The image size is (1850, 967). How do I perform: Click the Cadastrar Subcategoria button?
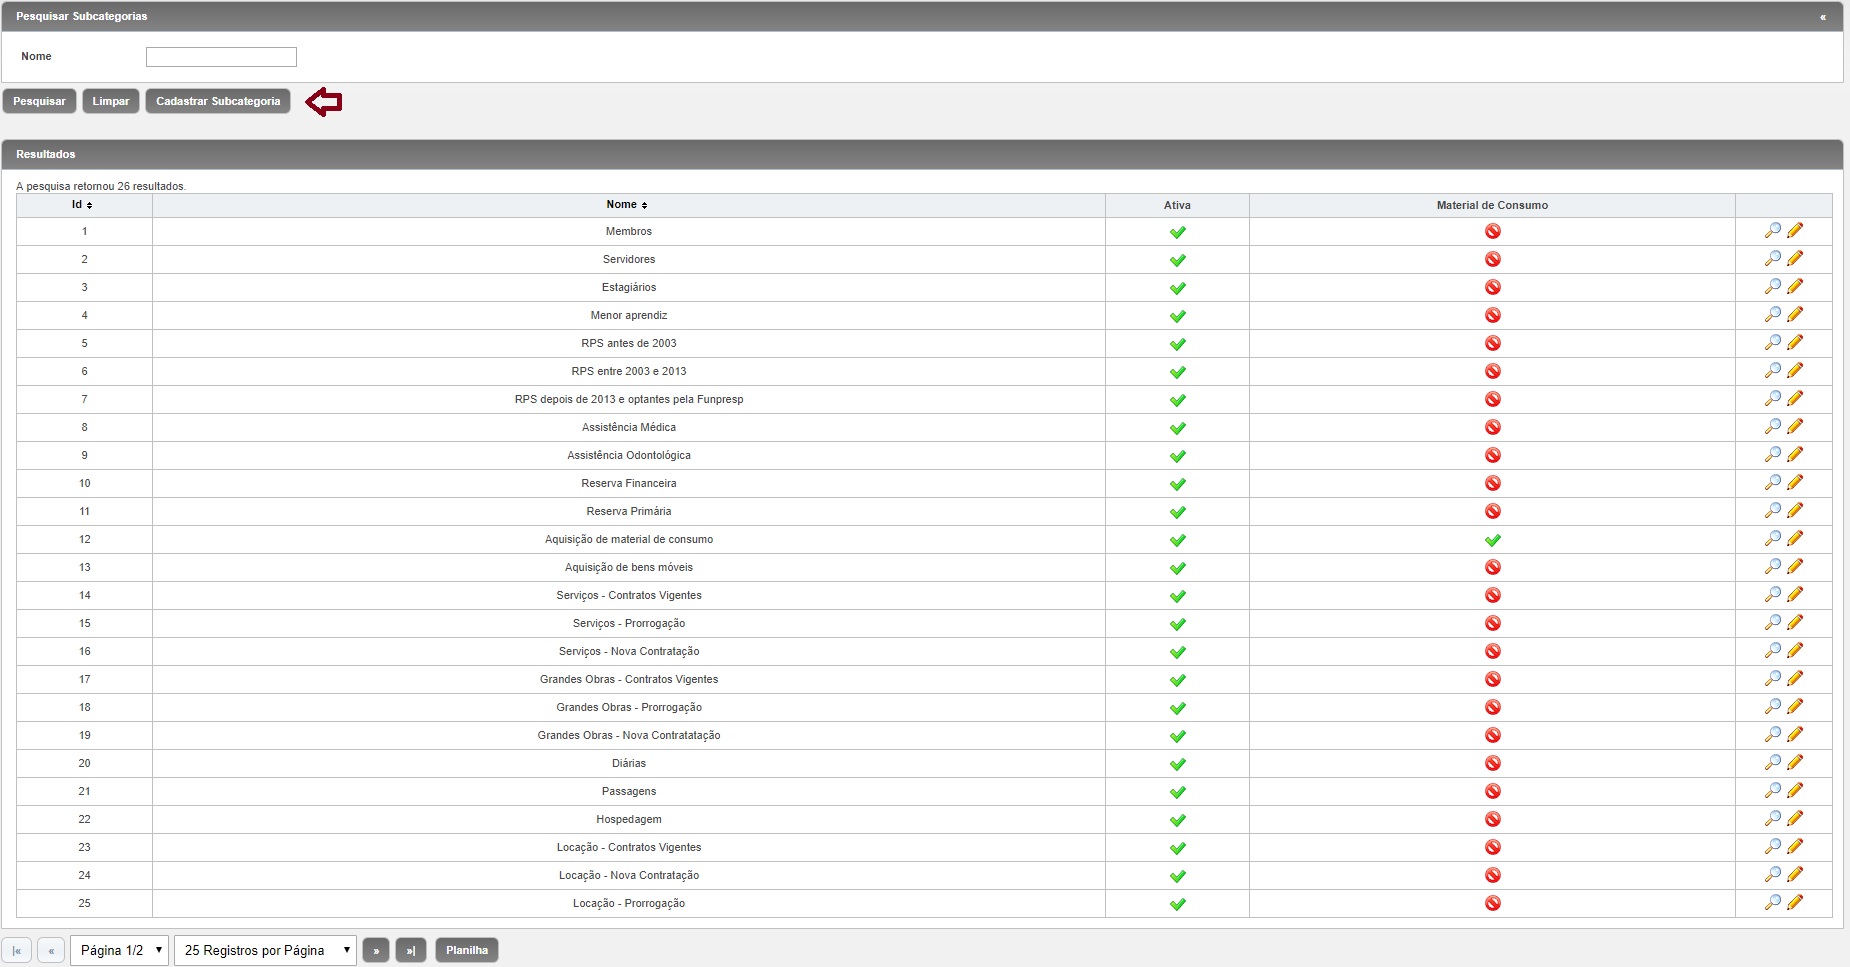(x=218, y=101)
